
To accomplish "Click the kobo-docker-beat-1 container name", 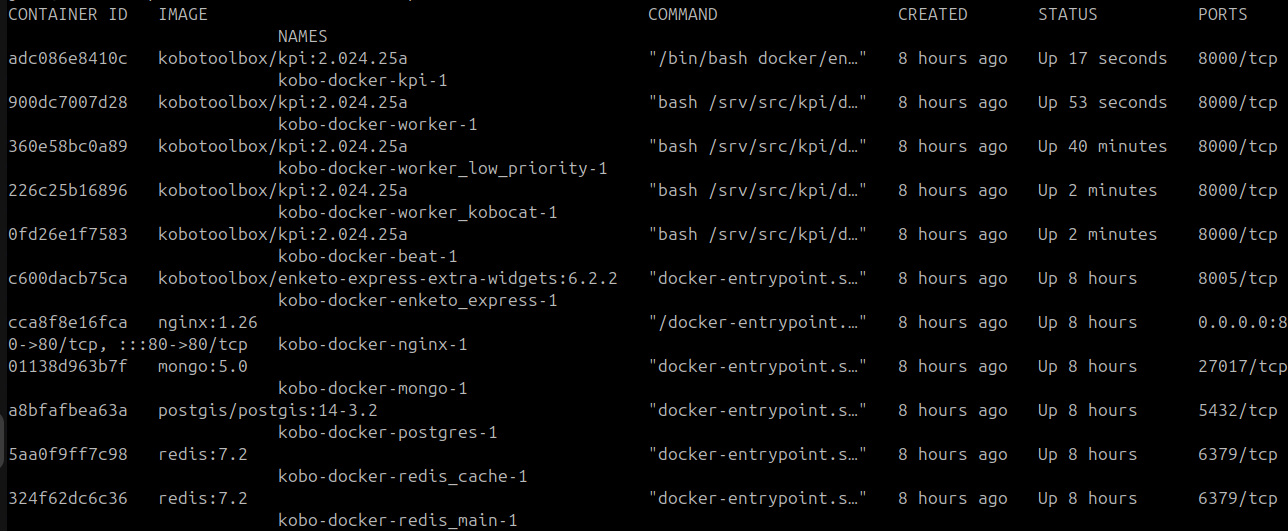I will click(x=367, y=256).
